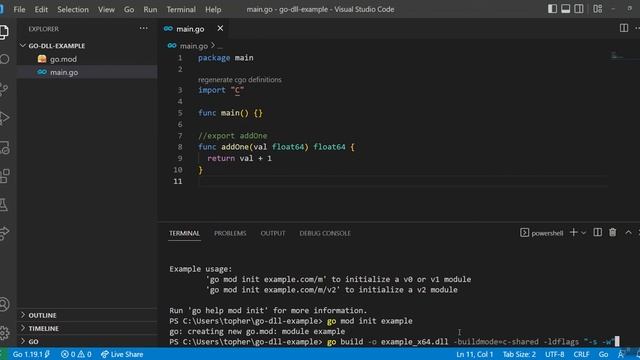This screenshot has width=640, height=360.
Task: Click the 'package main' line text
Action: click(x=225, y=58)
